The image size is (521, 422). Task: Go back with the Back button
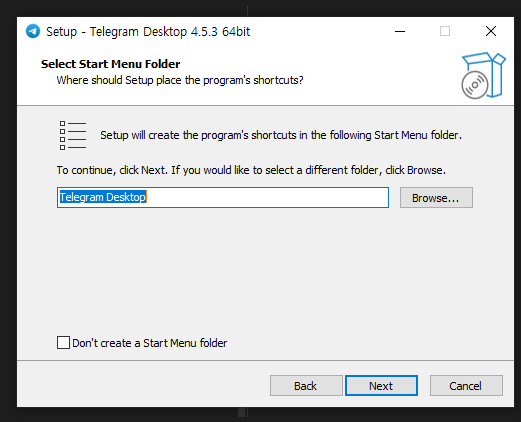click(306, 386)
